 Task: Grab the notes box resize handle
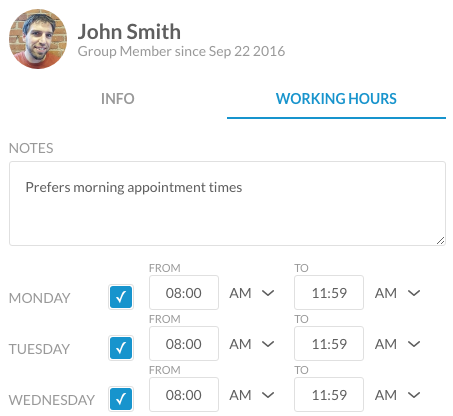click(441, 240)
